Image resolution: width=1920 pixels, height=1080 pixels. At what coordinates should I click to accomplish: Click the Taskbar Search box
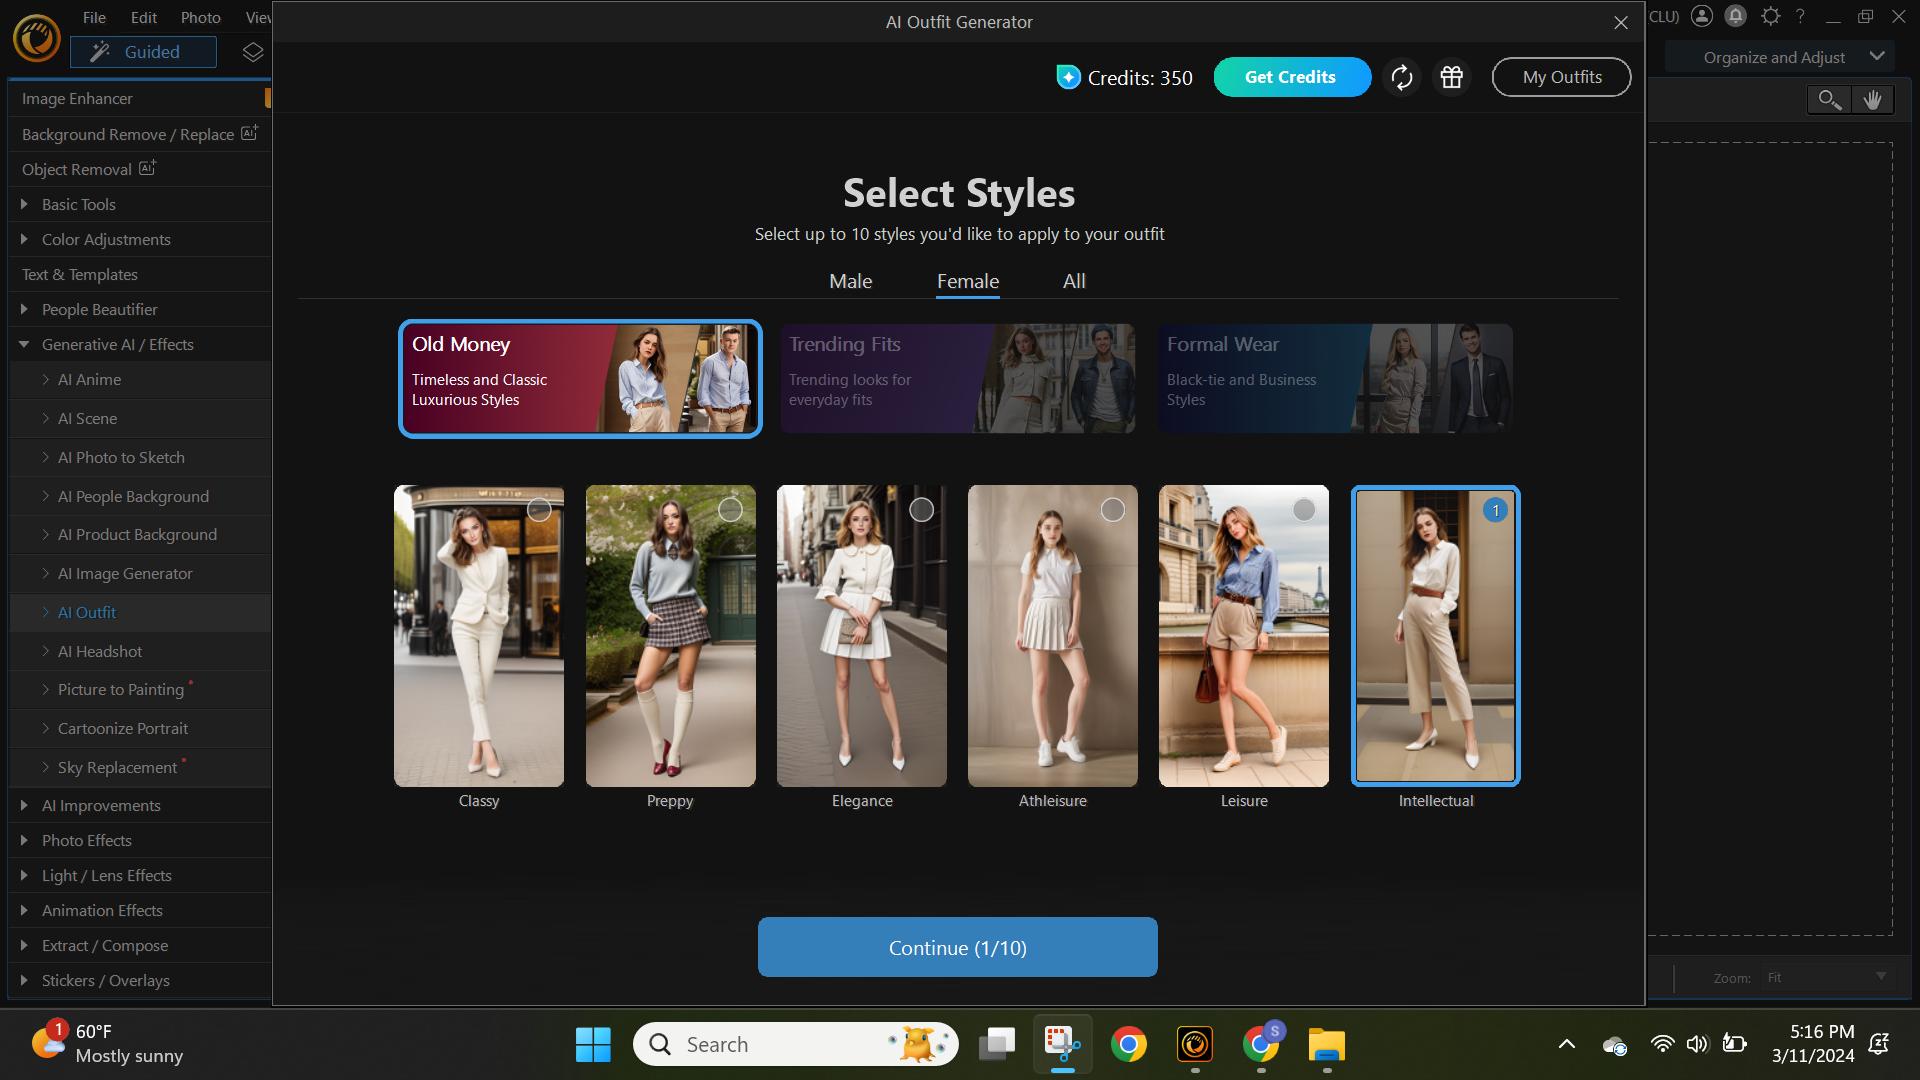(x=796, y=1044)
